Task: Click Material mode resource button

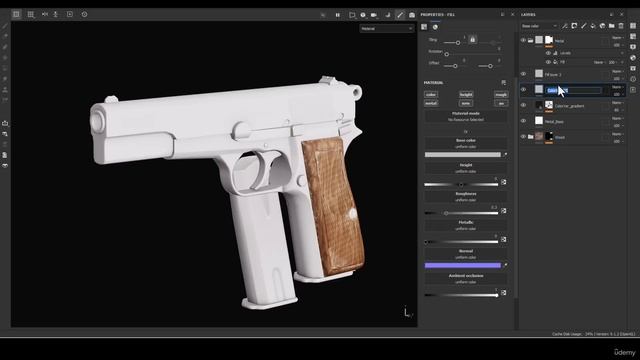Action: pyautogui.click(x=466, y=117)
